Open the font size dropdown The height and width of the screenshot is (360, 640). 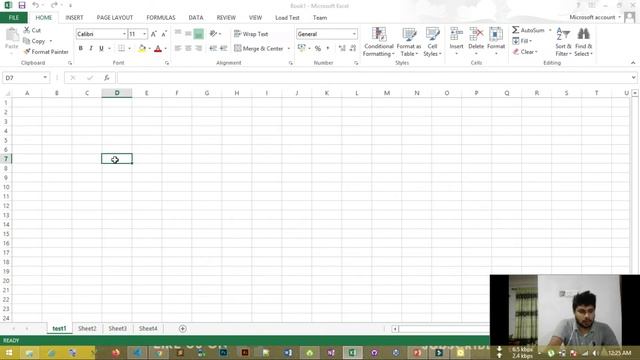[x=144, y=34]
